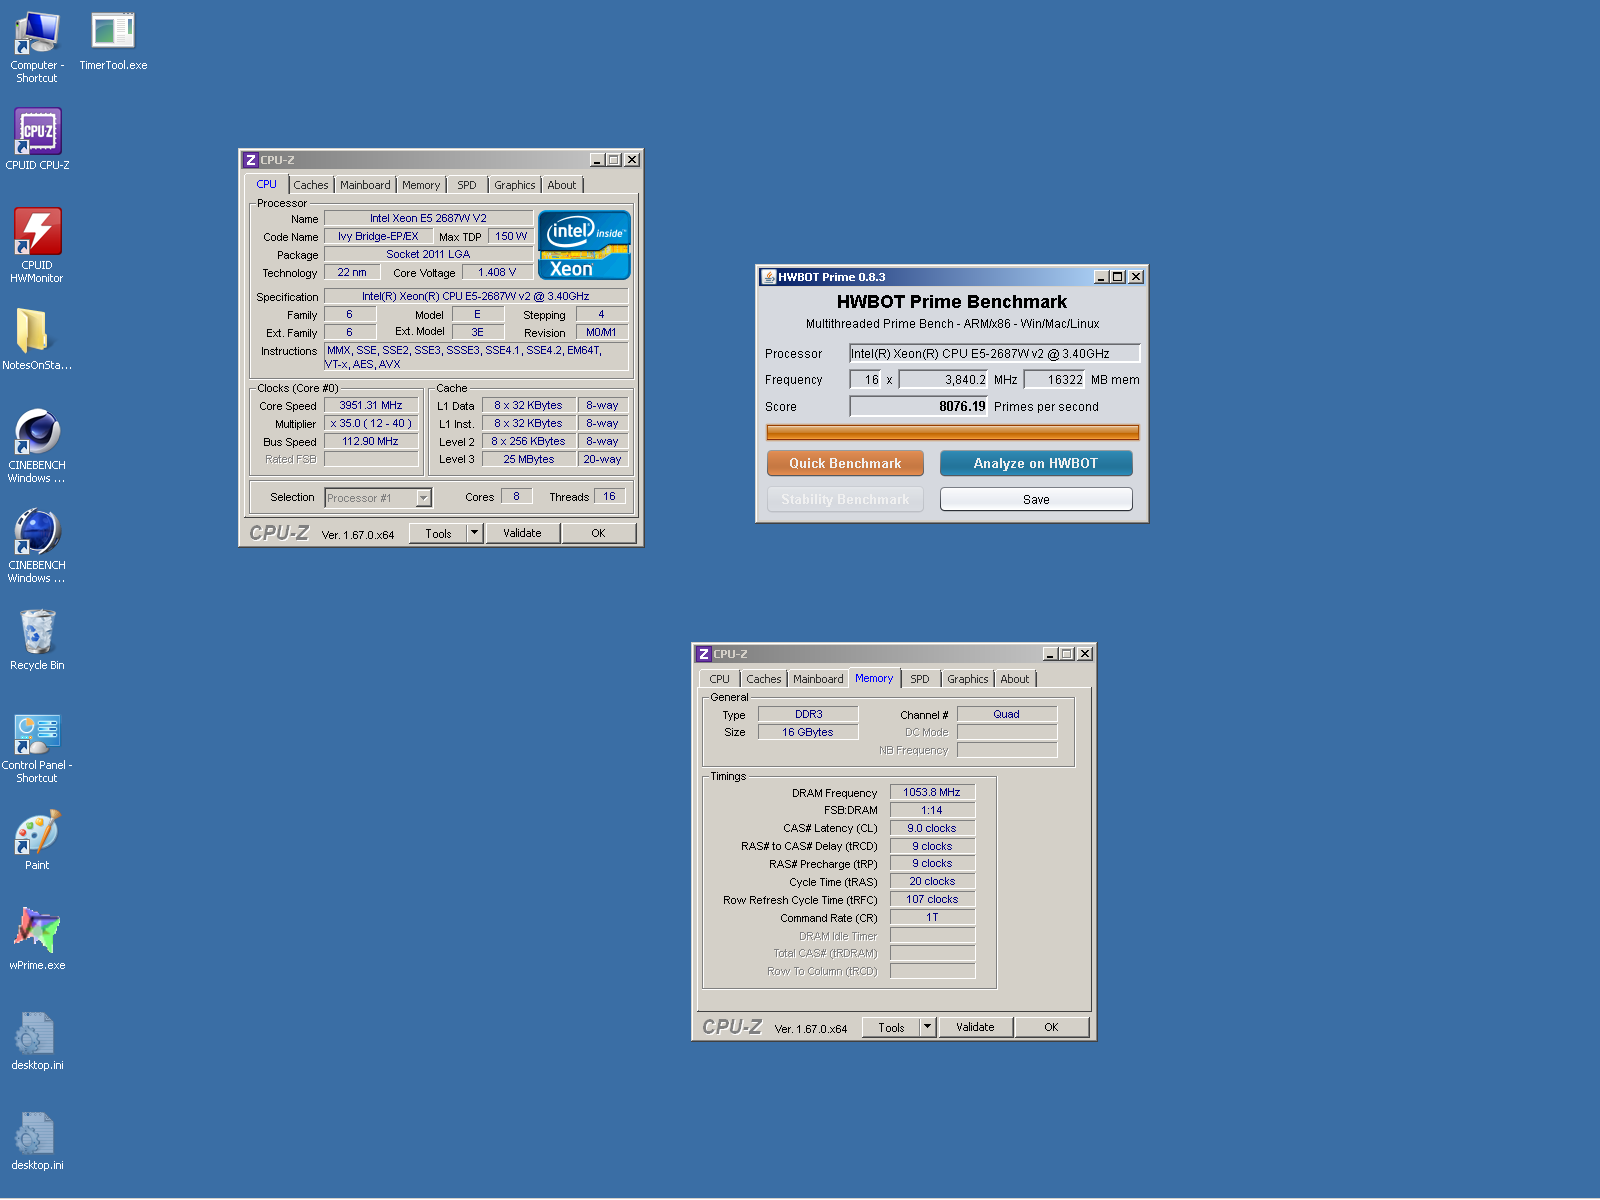Open Graphics tab in the Memory window
The width and height of the screenshot is (1600, 1200).
(968, 679)
